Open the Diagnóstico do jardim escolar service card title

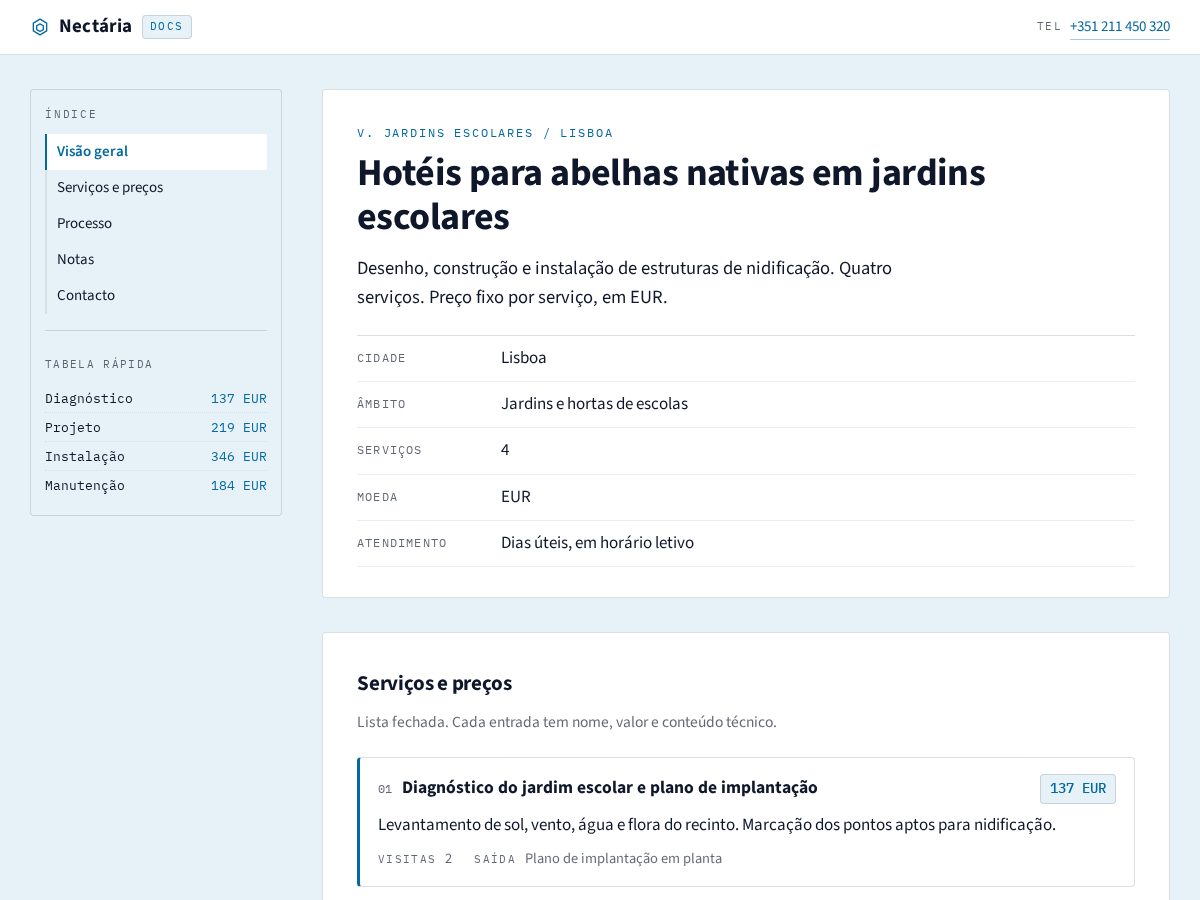pos(610,788)
